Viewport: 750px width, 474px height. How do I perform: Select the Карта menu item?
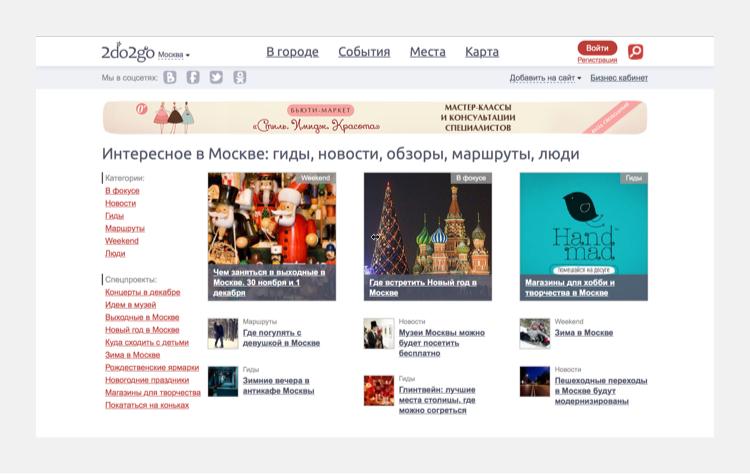pos(482,52)
